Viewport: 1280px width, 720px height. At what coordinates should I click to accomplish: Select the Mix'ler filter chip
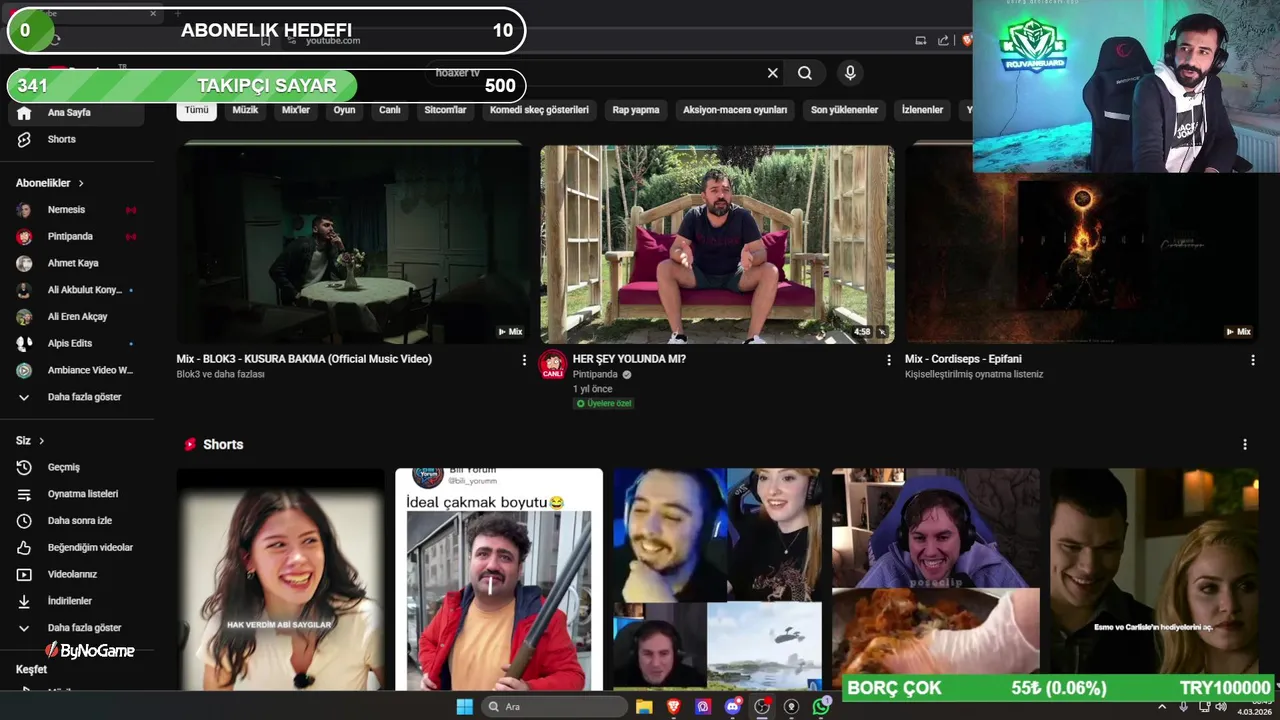tap(296, 110)
